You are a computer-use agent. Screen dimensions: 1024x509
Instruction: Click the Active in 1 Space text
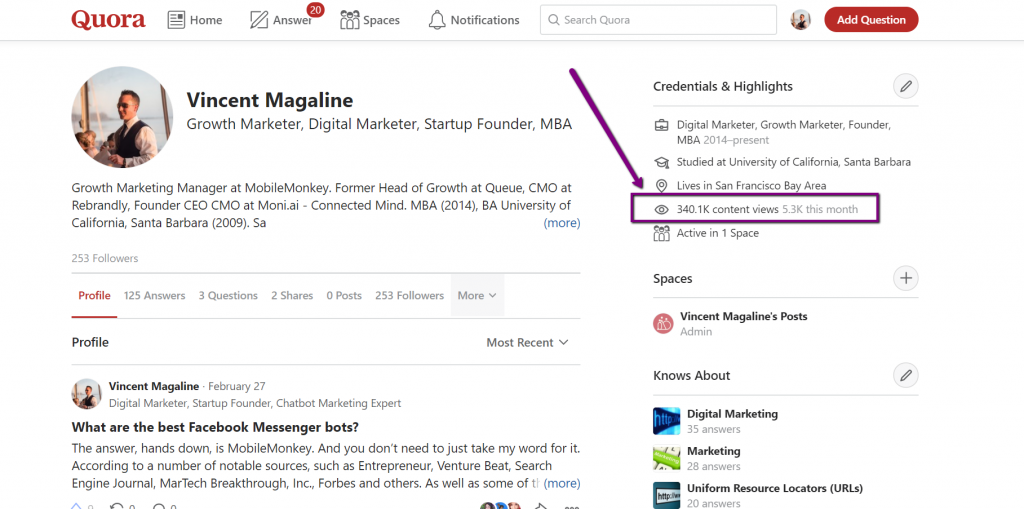tap(718, 233)
